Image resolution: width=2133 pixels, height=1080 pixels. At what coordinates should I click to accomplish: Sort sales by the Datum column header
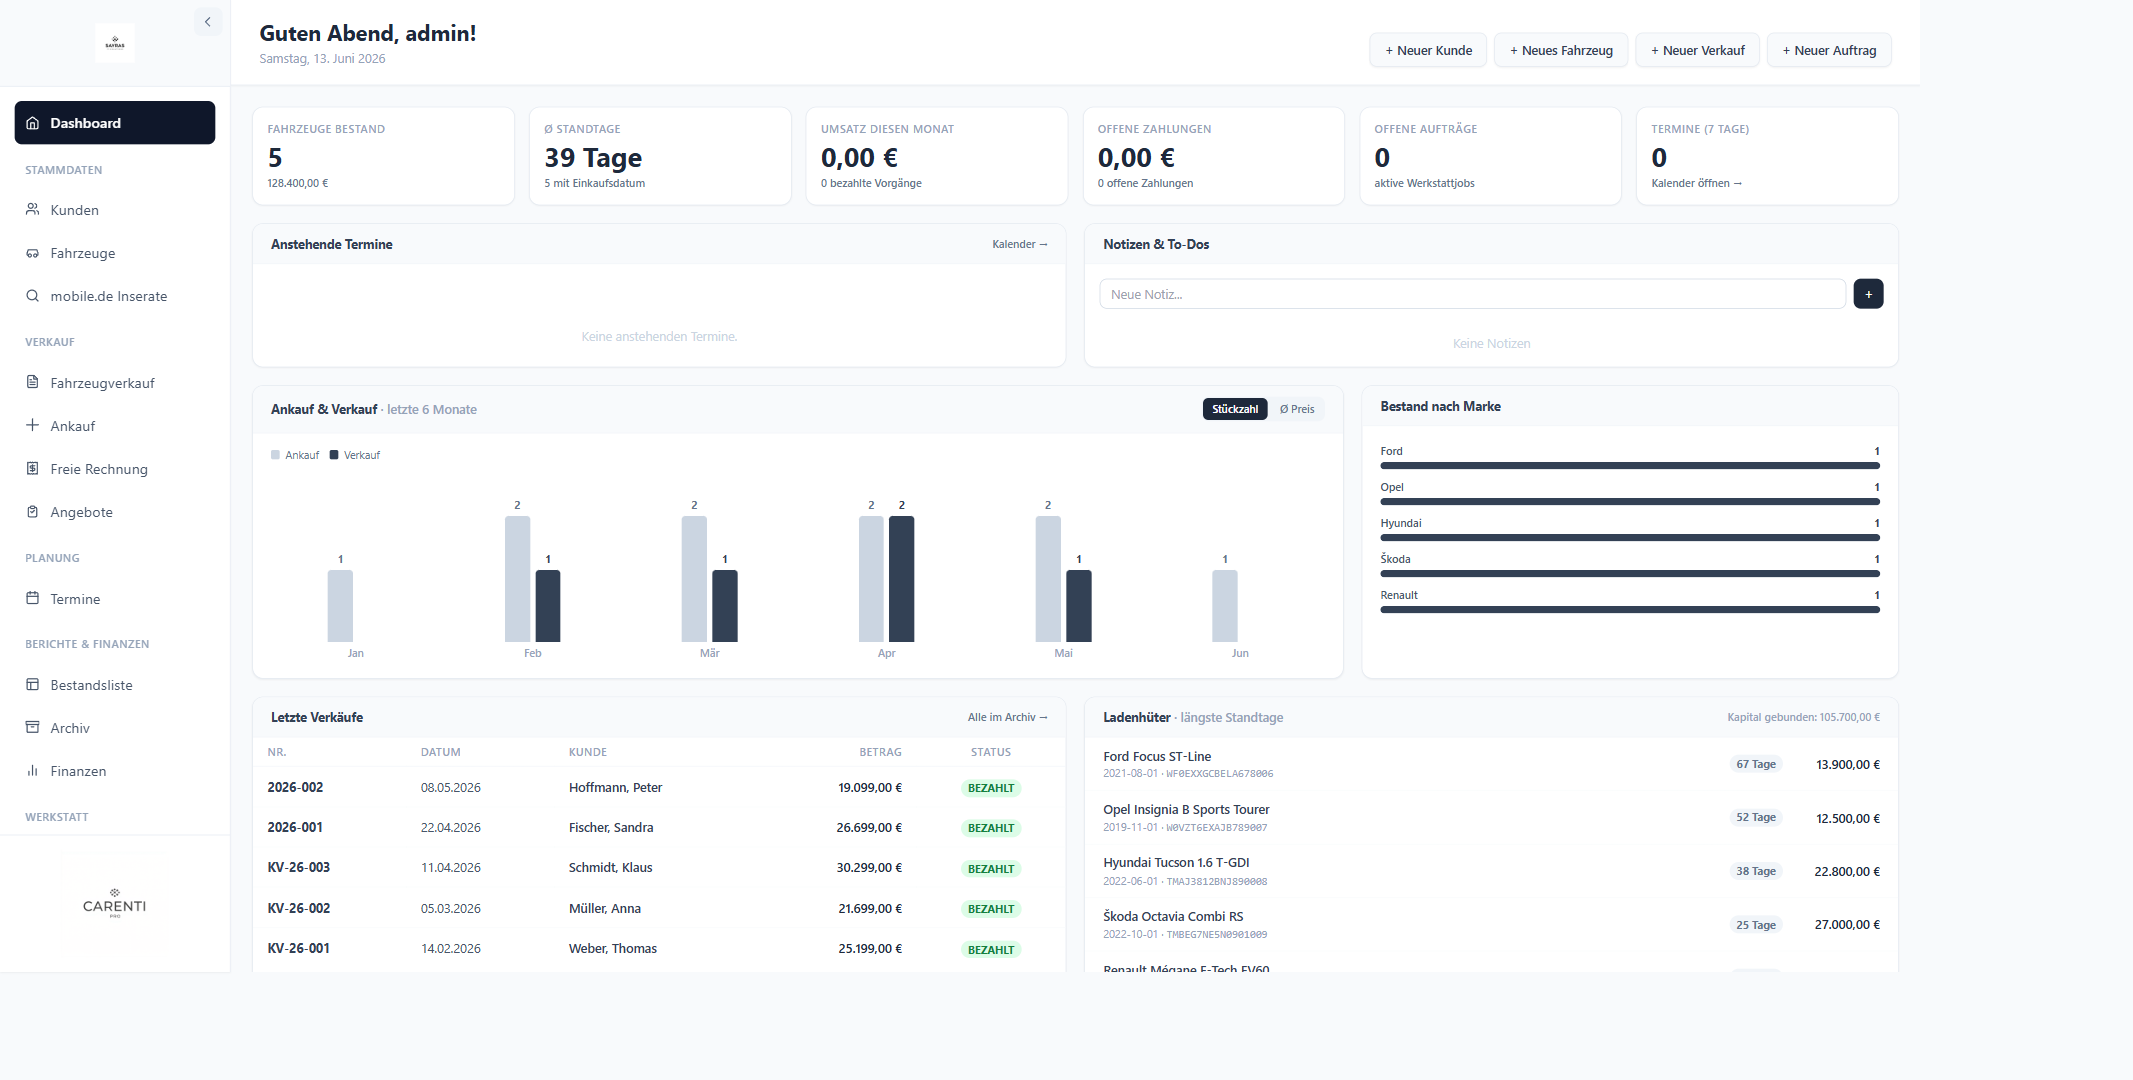tap(440, 752)
